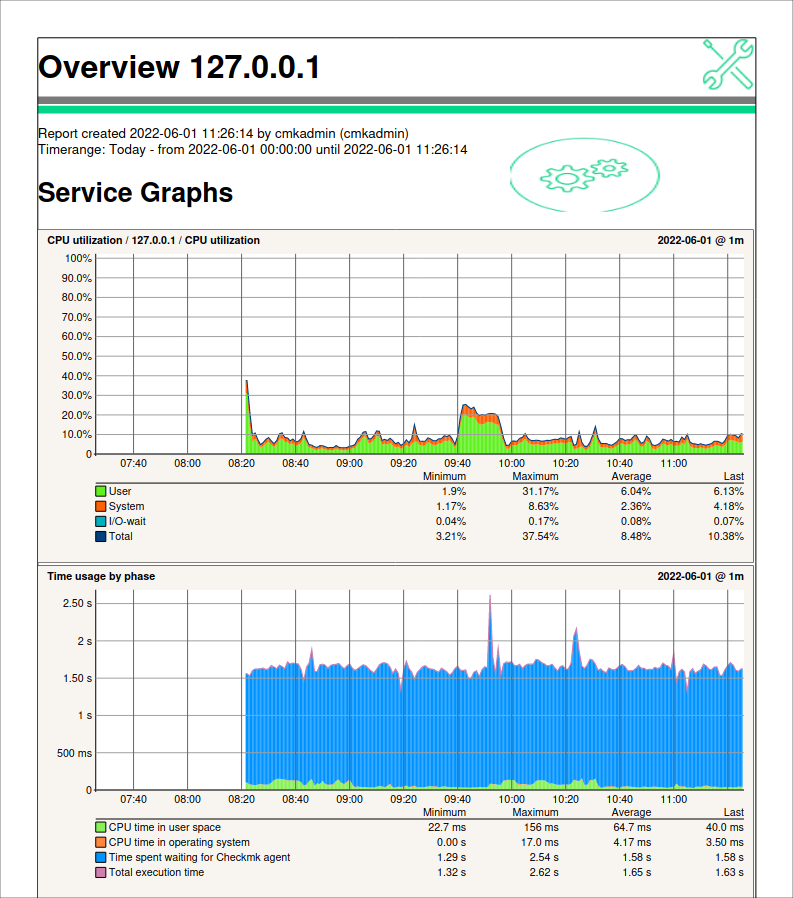793x898 pixels.
Task: Click the green User legend swatch
Action: click(101, 492)
